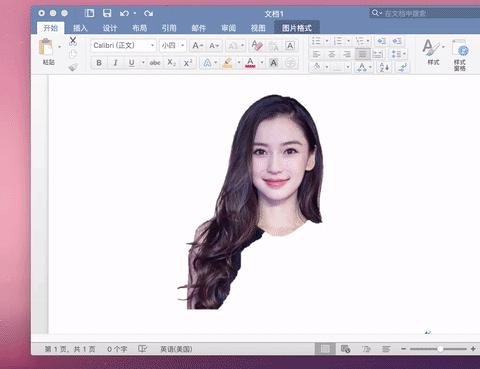480x369 pixels.
Task: Show paragraph marks with the pilcrow icon
Action: coord(403,67)
